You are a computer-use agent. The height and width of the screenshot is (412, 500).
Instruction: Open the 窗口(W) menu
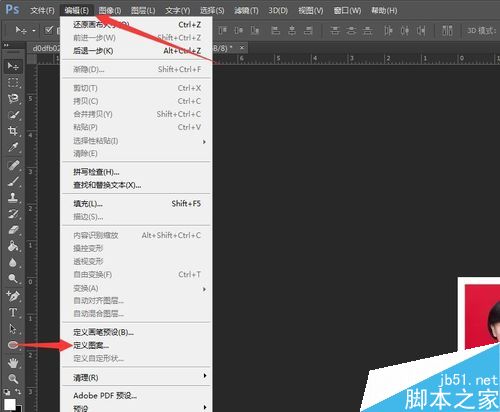click(347, 11)
